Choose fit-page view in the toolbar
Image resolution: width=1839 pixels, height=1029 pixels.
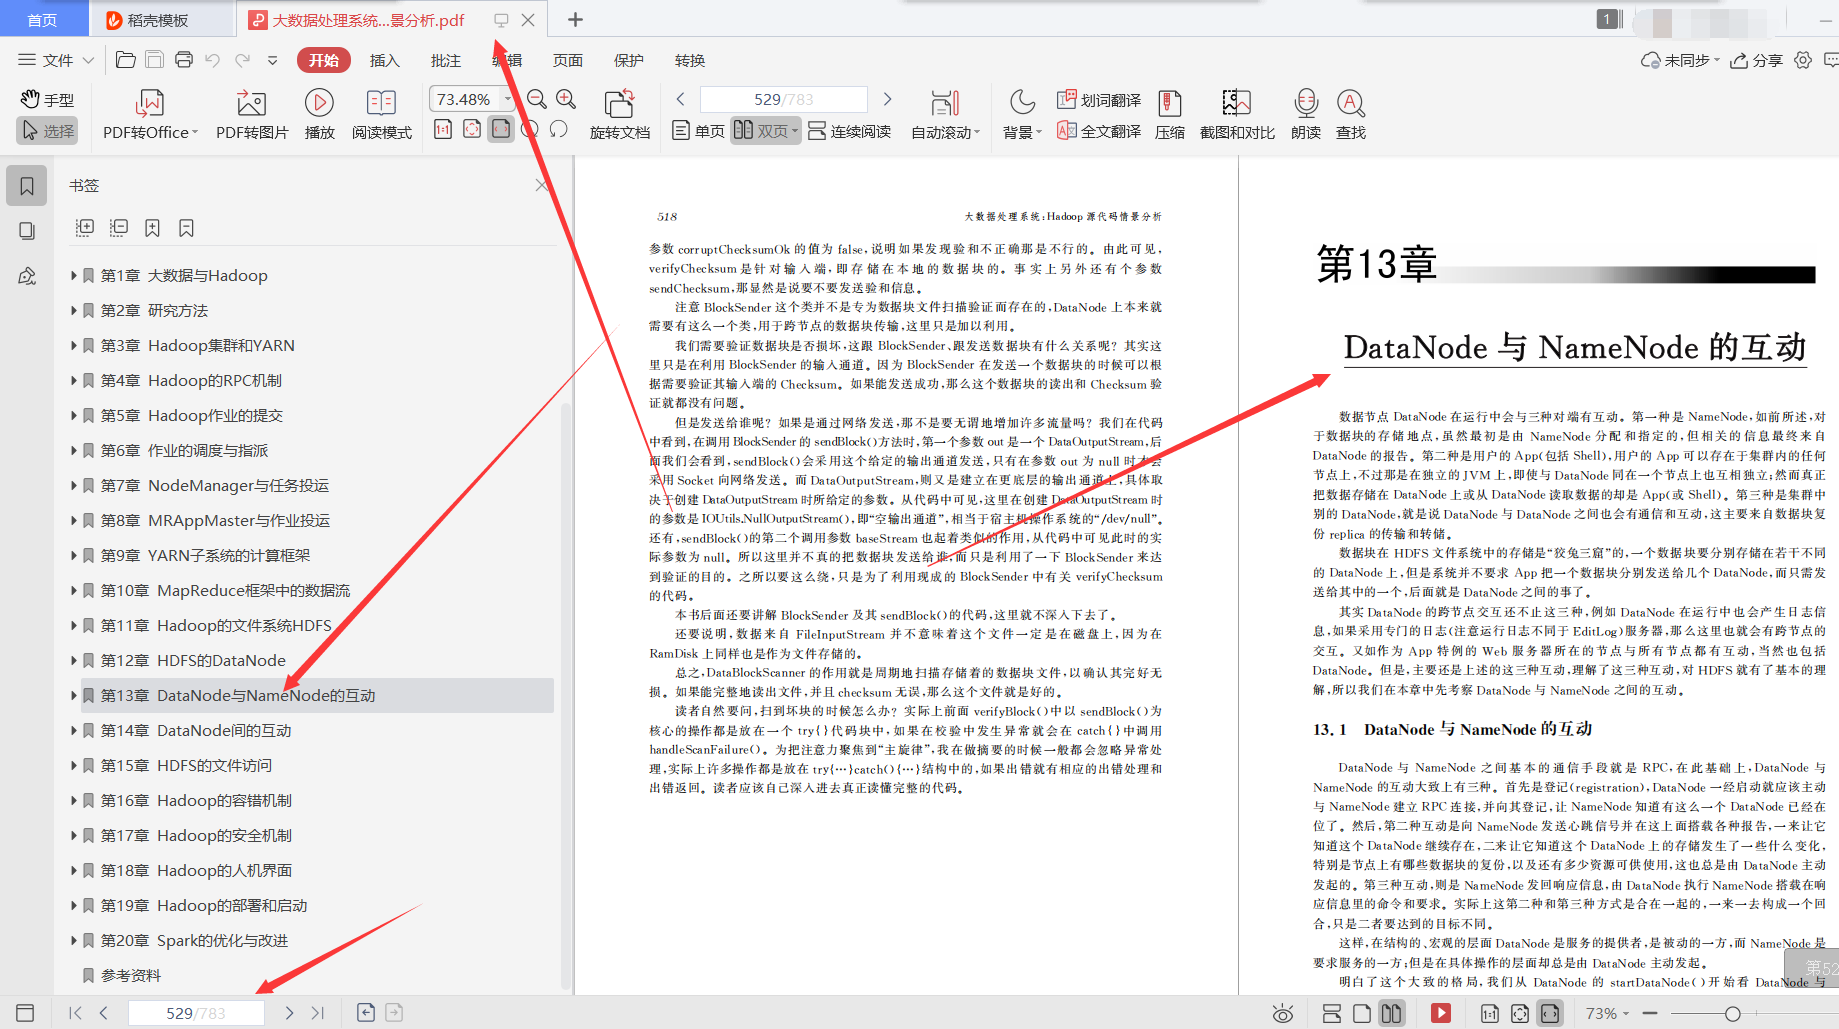pyautogui.click(x=472, y=129)
